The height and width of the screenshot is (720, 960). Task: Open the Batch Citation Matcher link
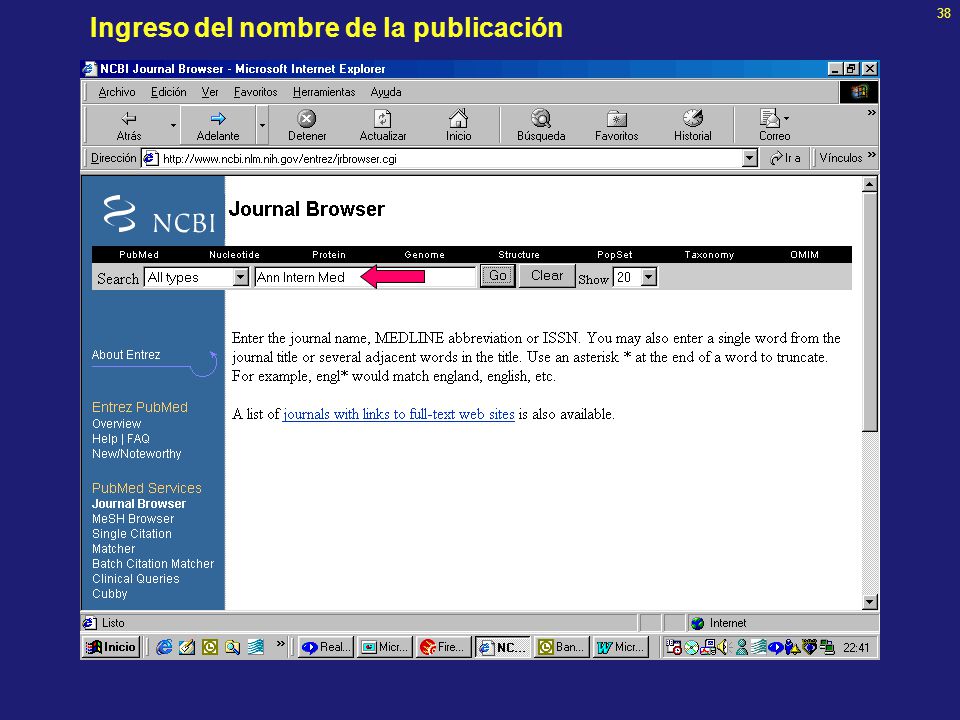tap(153, 564)
